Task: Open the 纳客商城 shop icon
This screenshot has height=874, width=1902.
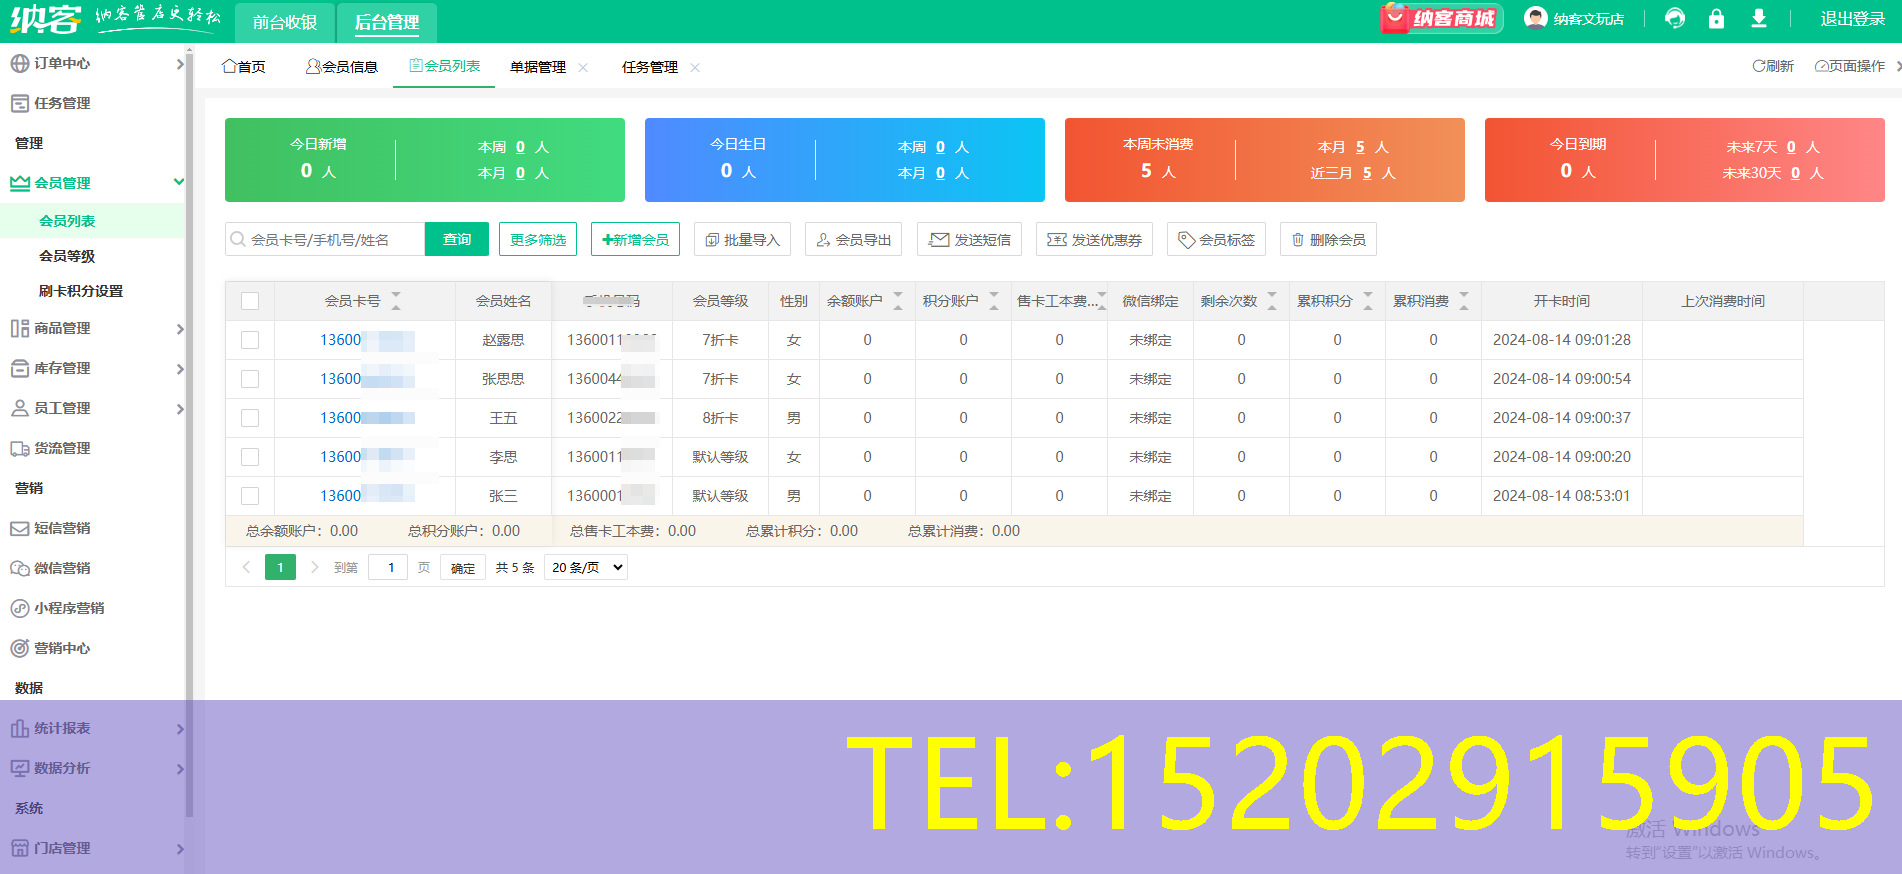Action: coord(1441,19)
